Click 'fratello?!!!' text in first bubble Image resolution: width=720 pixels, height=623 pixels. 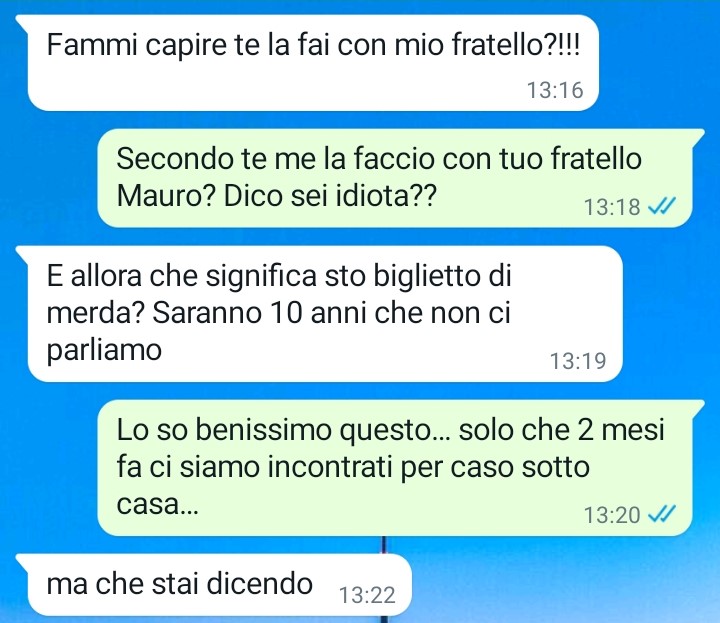(516, 45)
